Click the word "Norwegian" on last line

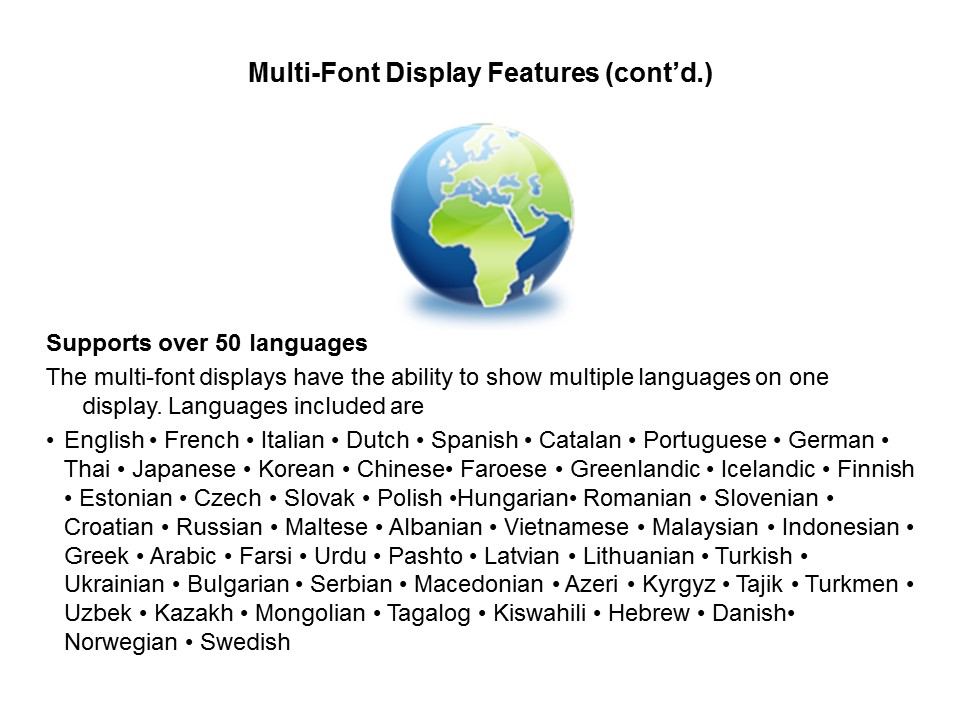point(120,643)
